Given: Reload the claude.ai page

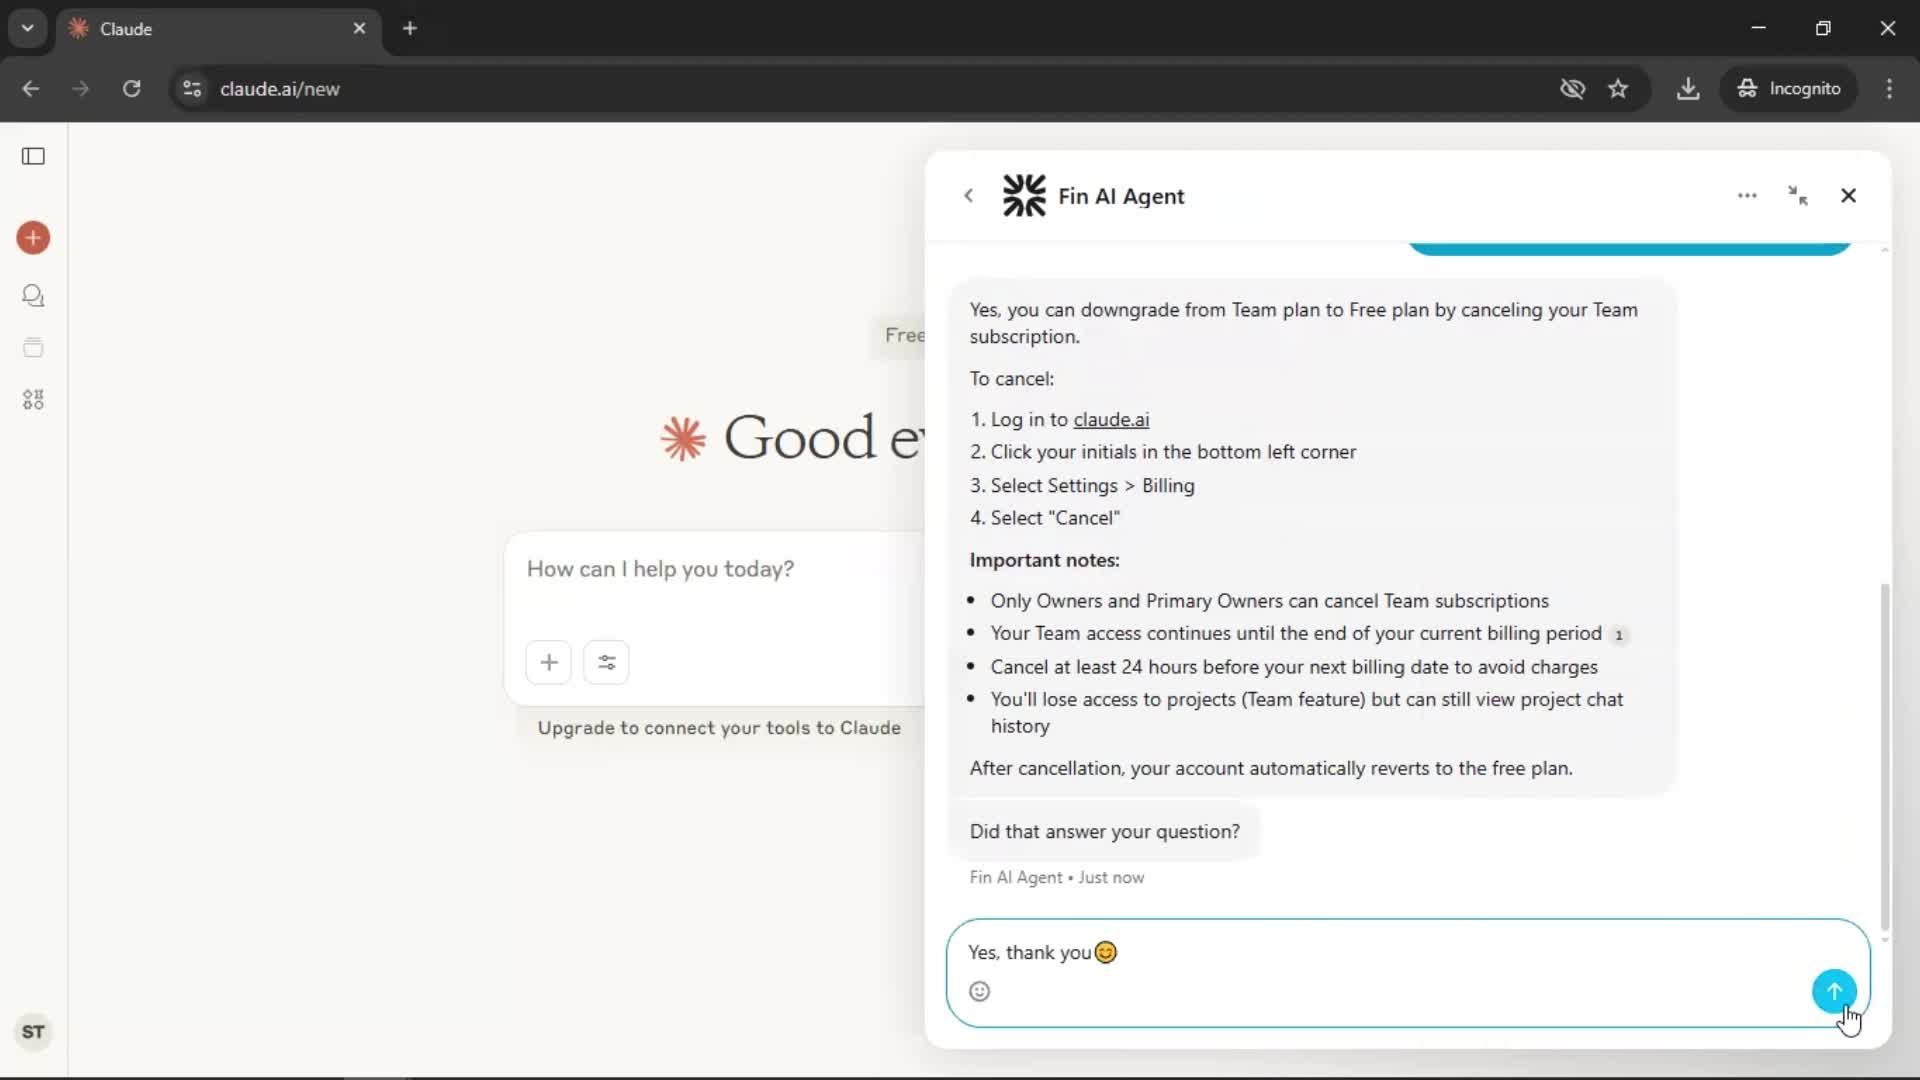Looking at the screenshot, I should coord(131,89).
